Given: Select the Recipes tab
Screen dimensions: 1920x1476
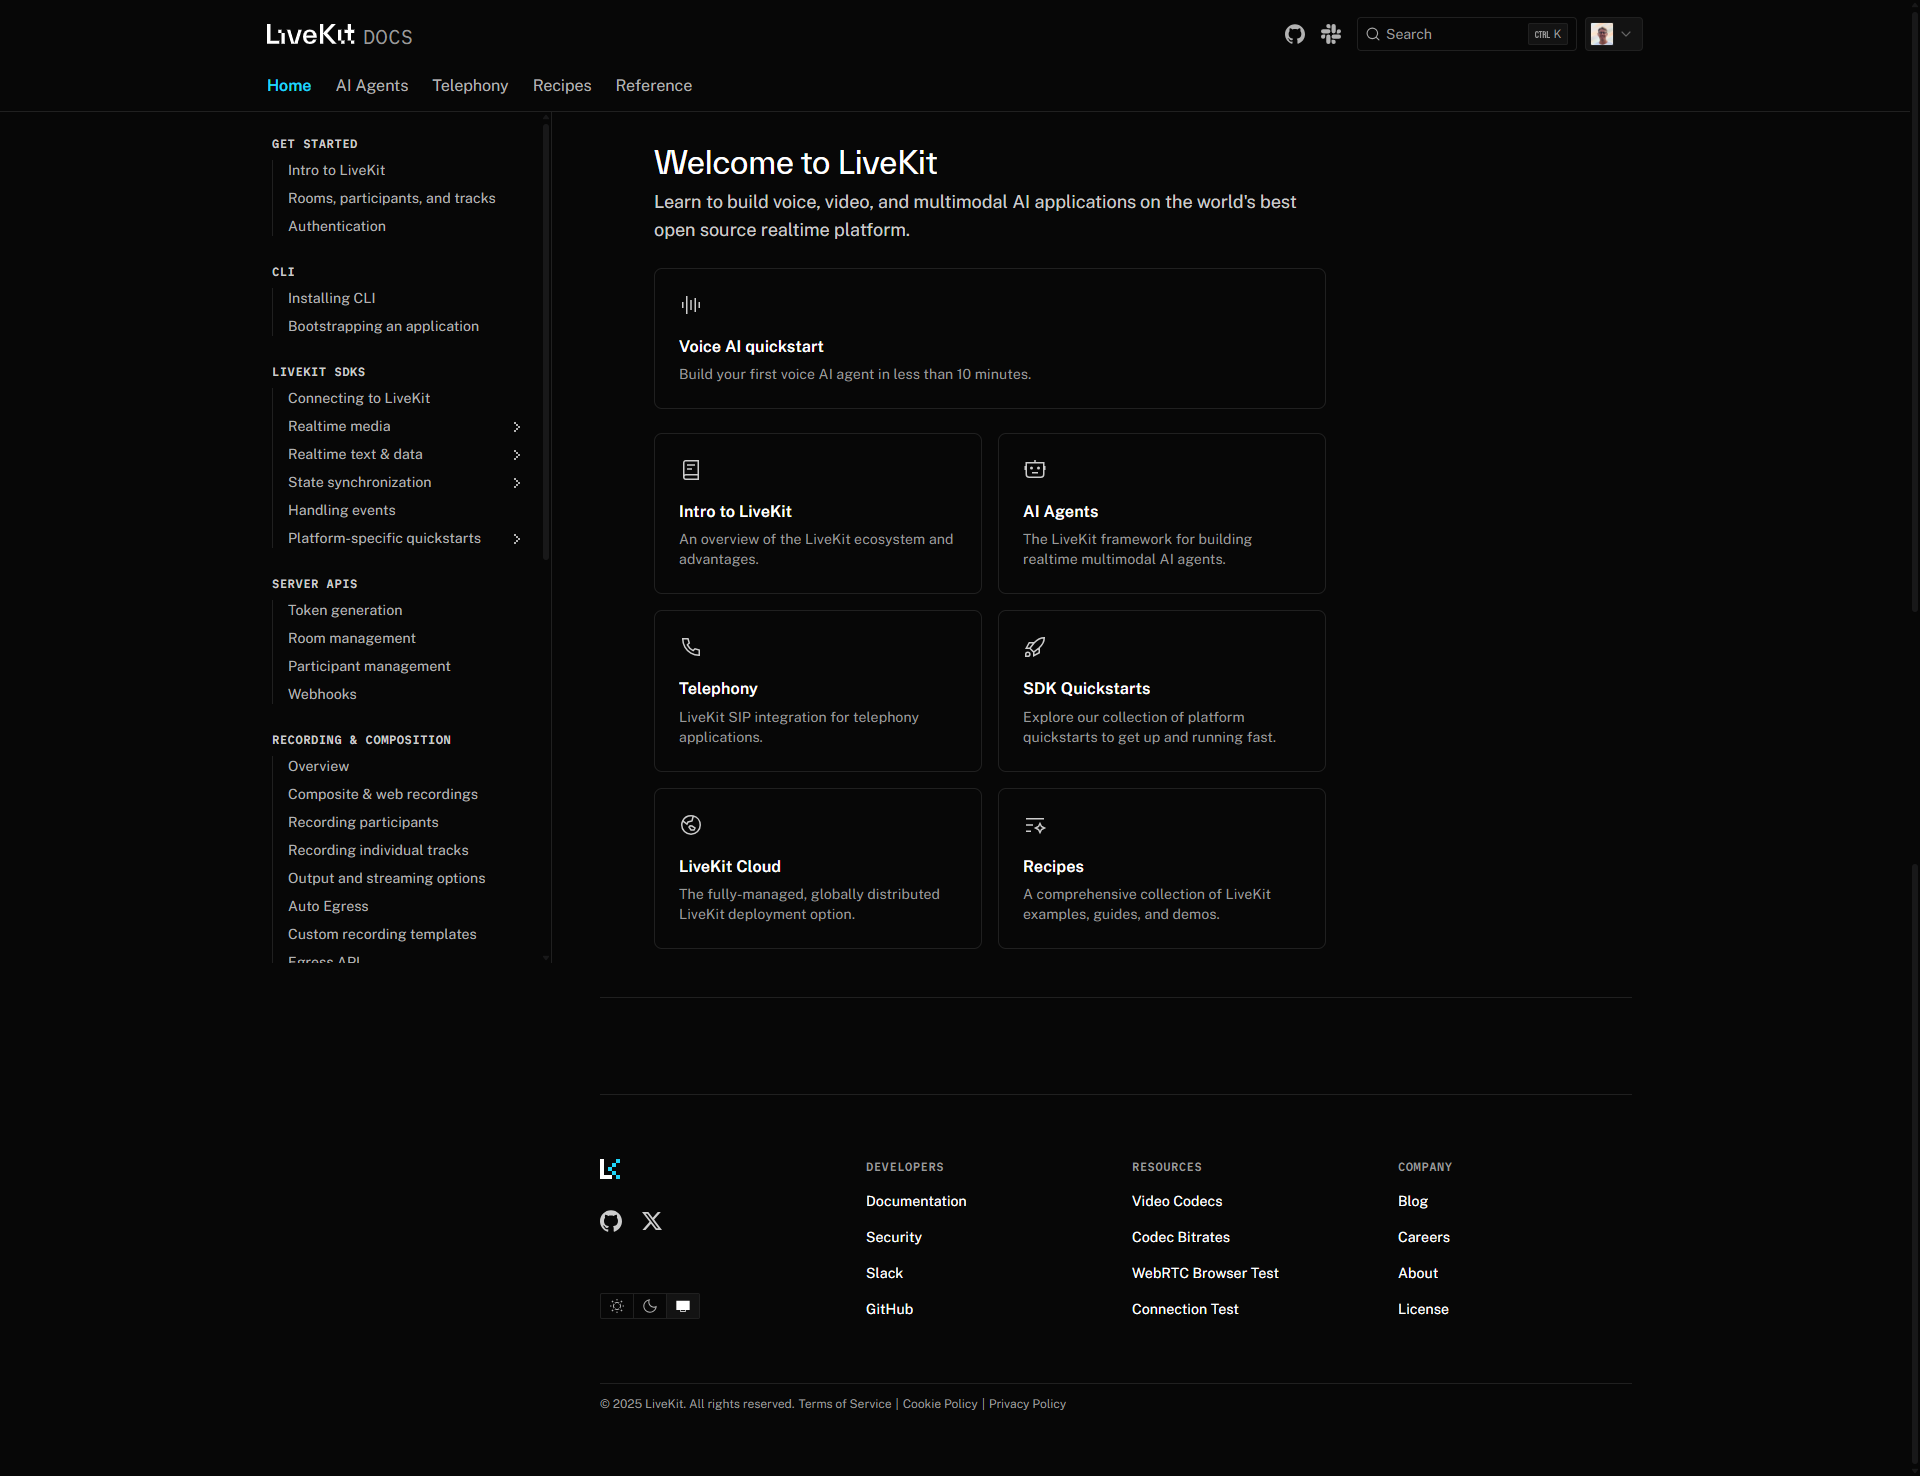Looking at the screenshot, I should pyautogui.click(x=562, y=86).
